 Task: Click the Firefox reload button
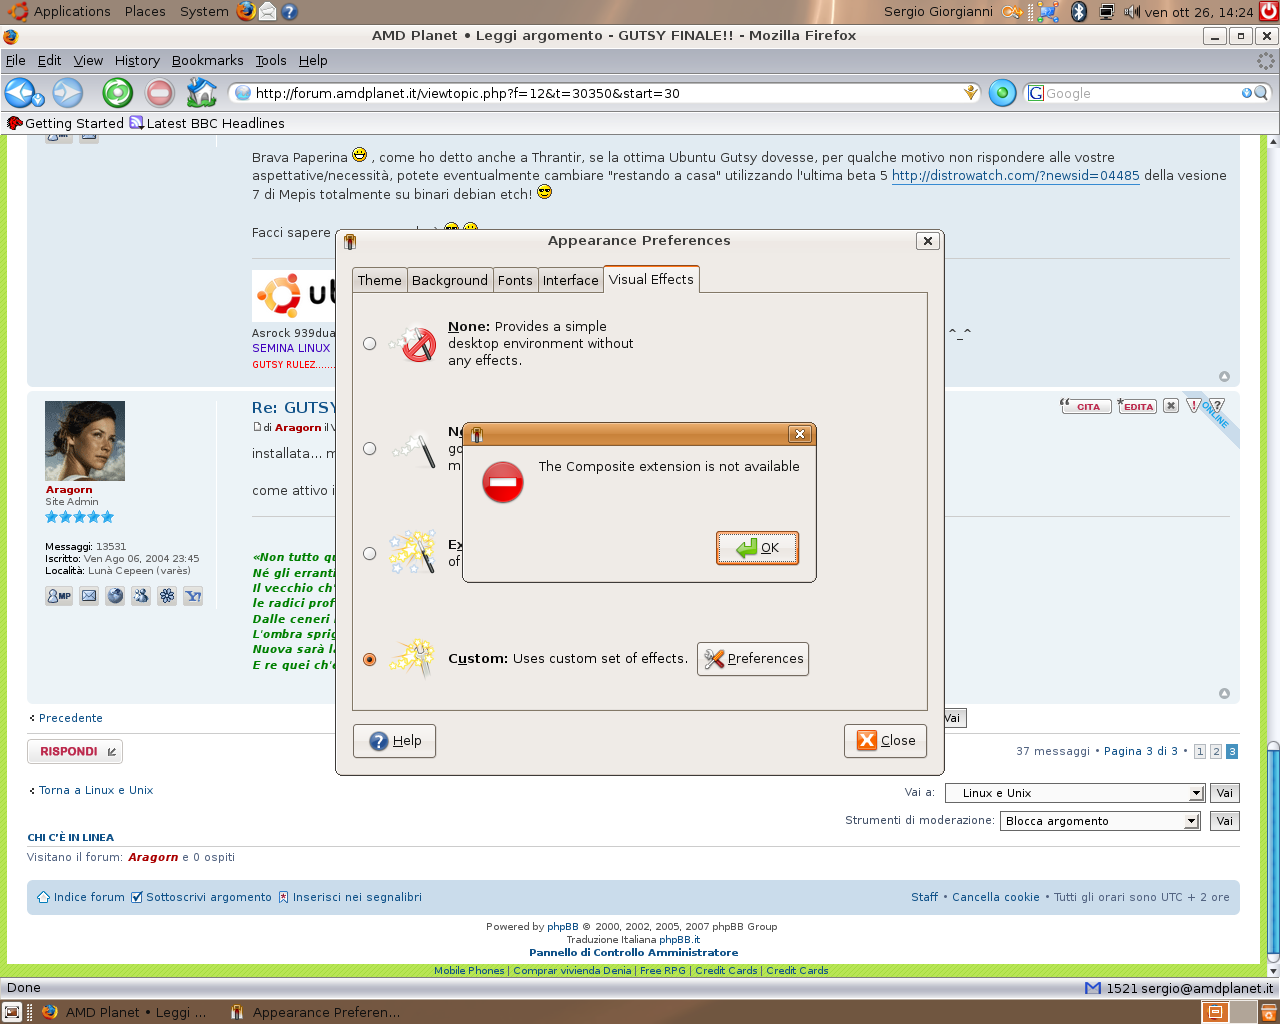point(117,93)
